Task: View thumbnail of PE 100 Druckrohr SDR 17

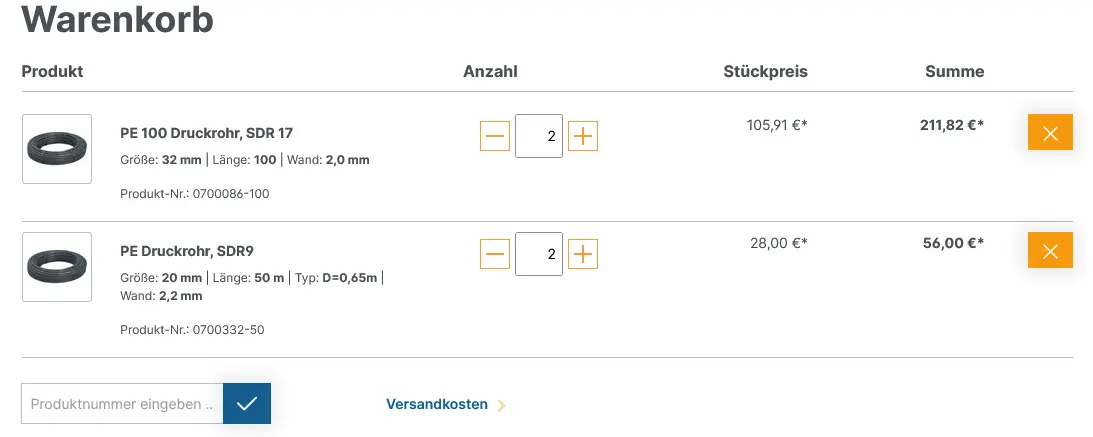Action: [57, 149]
